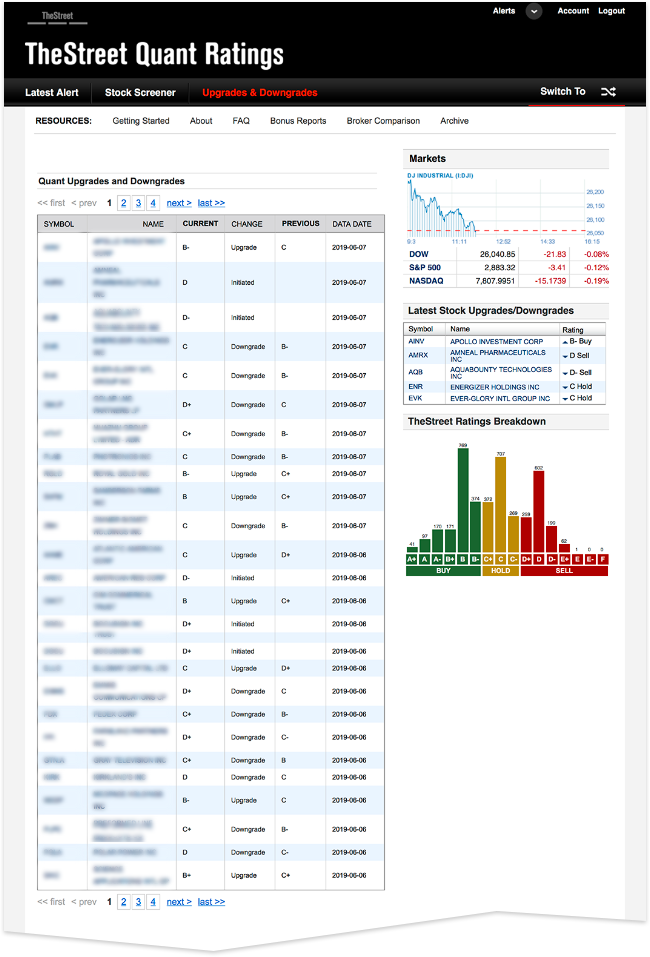Open the Broker Comparison resource
Screen dimensions: 650x957
pos(383,121)
